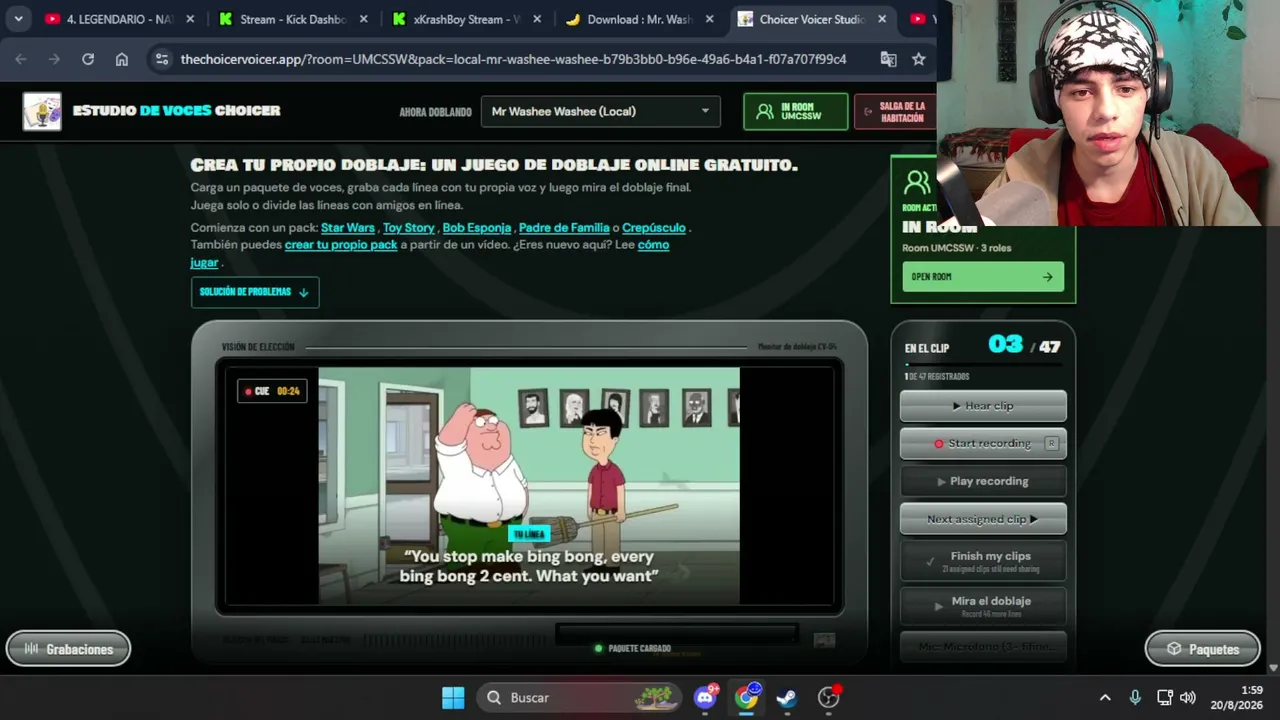
Task: Expand the 'Solución de problemas' section
Action: coord(255,292)
